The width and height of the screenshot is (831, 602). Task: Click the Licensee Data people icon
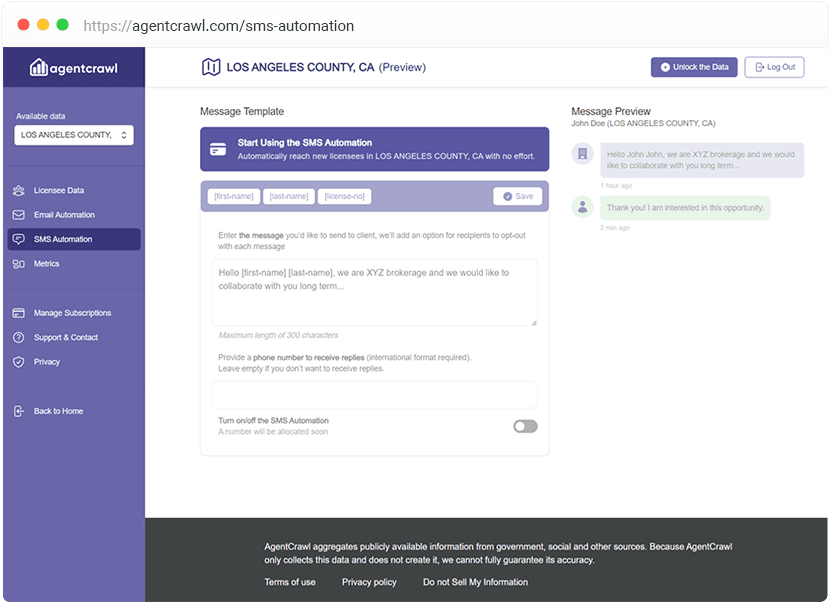18,190
